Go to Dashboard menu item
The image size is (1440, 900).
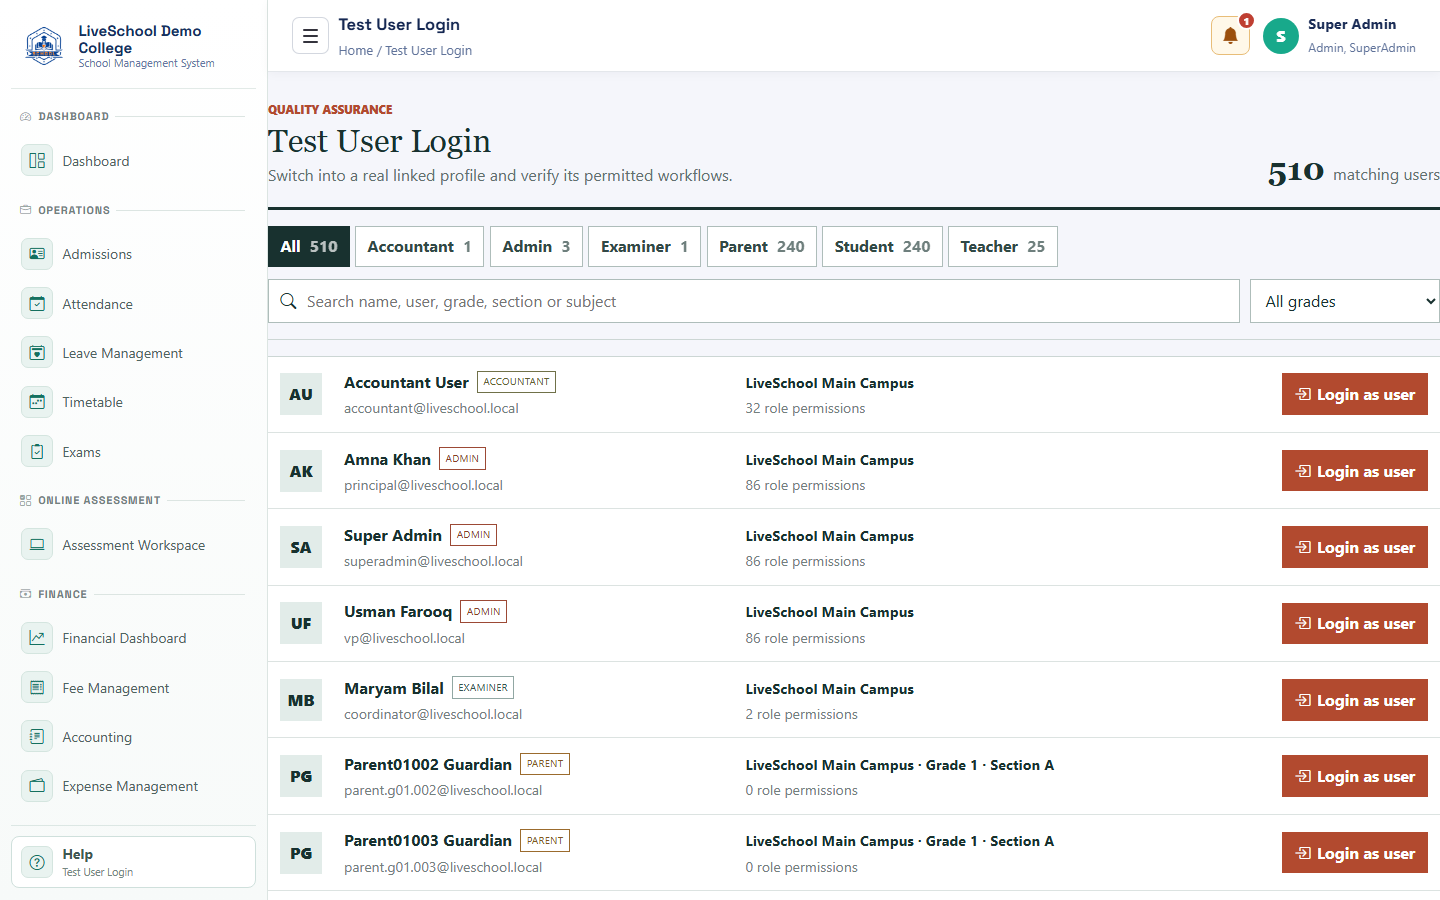pos(133,161)
